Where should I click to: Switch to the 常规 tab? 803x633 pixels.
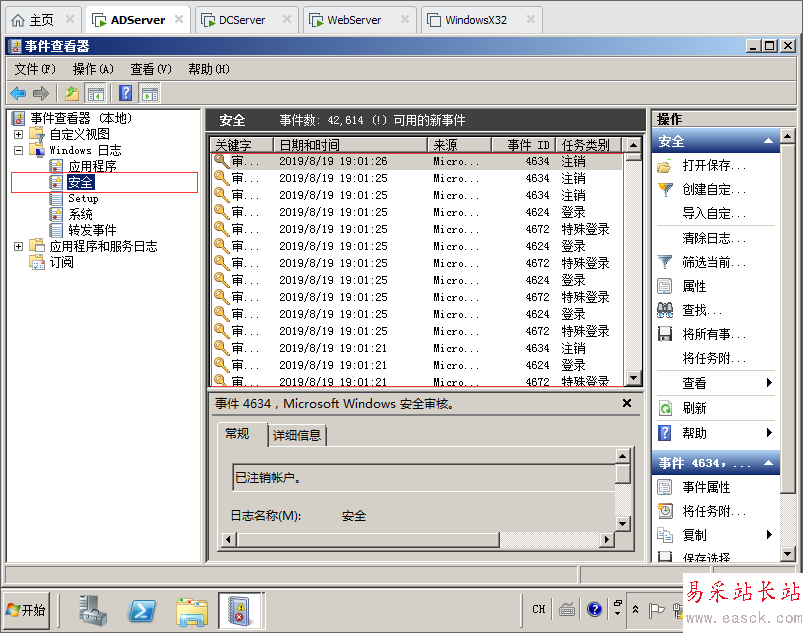237,434
